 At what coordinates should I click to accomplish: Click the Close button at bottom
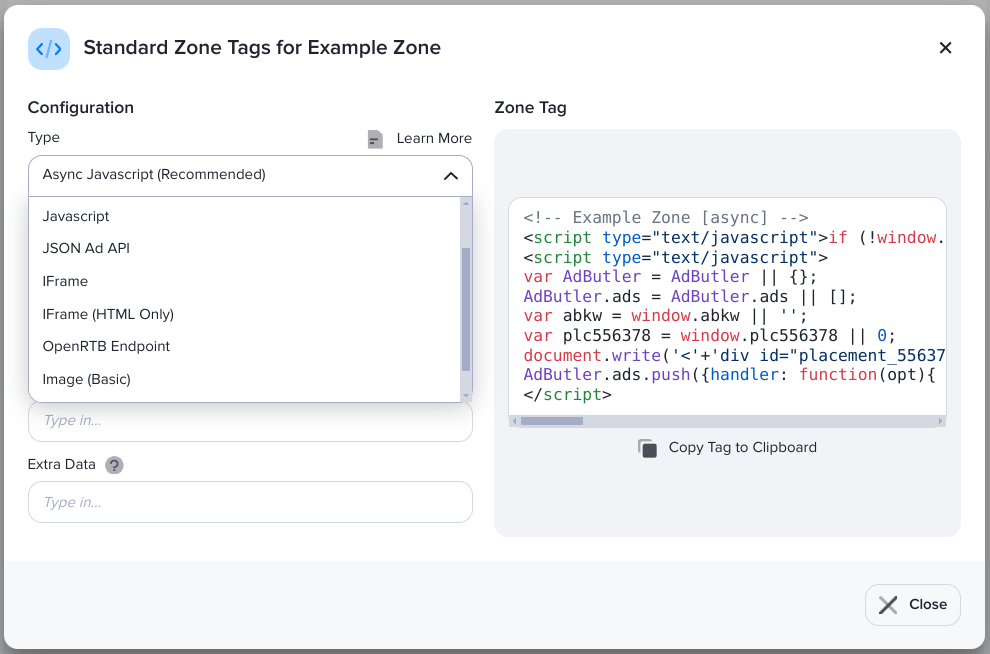(912, 605)
